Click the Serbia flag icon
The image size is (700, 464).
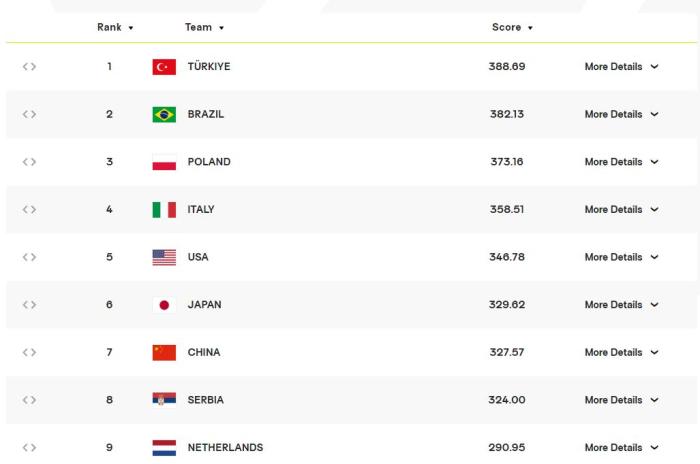[x=164, y=400]
